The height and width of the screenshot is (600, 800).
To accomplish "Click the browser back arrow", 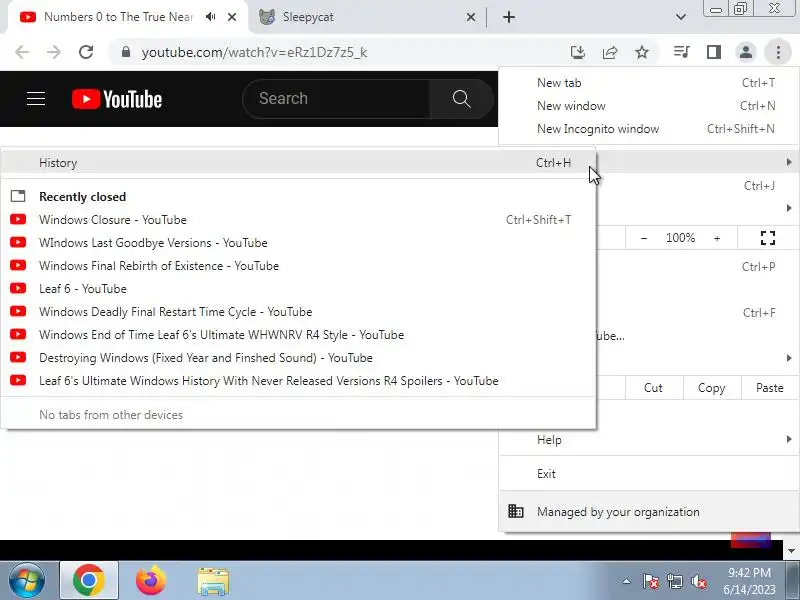I will click(x=22, y=52).
